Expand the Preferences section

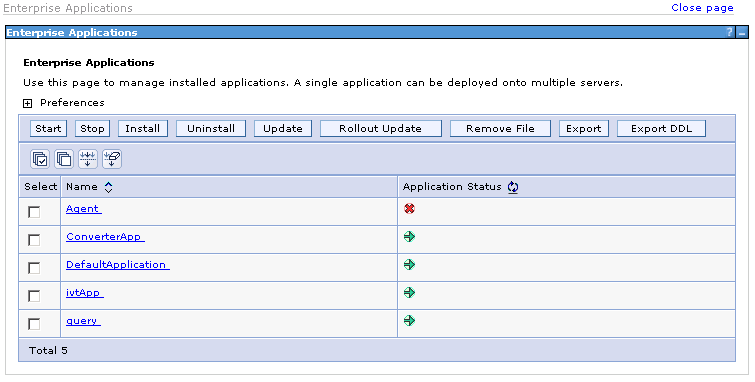click(27, 103)
